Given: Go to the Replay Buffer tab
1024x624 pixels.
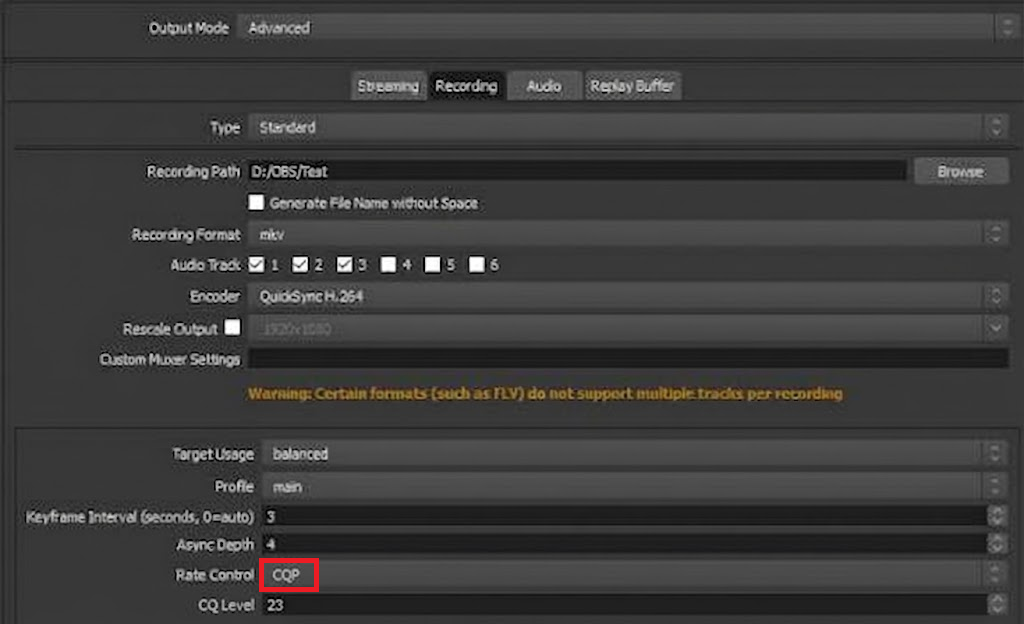Looking at the screenshot, I should click(633, 86).
